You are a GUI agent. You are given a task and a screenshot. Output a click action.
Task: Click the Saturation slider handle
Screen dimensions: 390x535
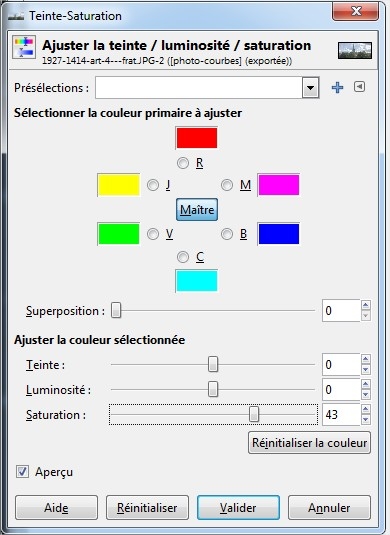pyautogui.click(x=254, y=415)
